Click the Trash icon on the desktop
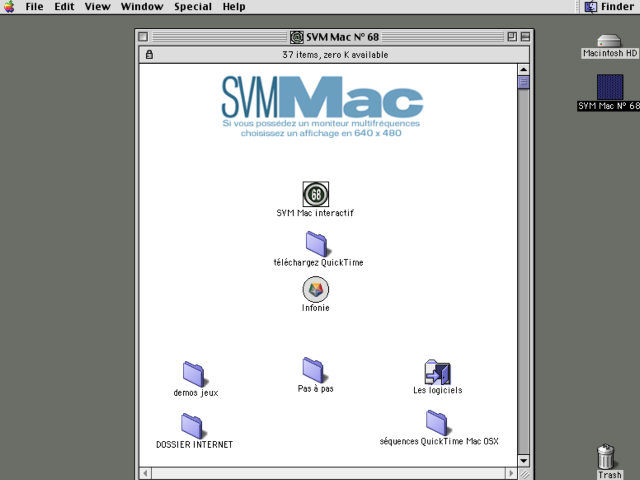The width and height of the screenshot is (640, 480). click(607, 456)
